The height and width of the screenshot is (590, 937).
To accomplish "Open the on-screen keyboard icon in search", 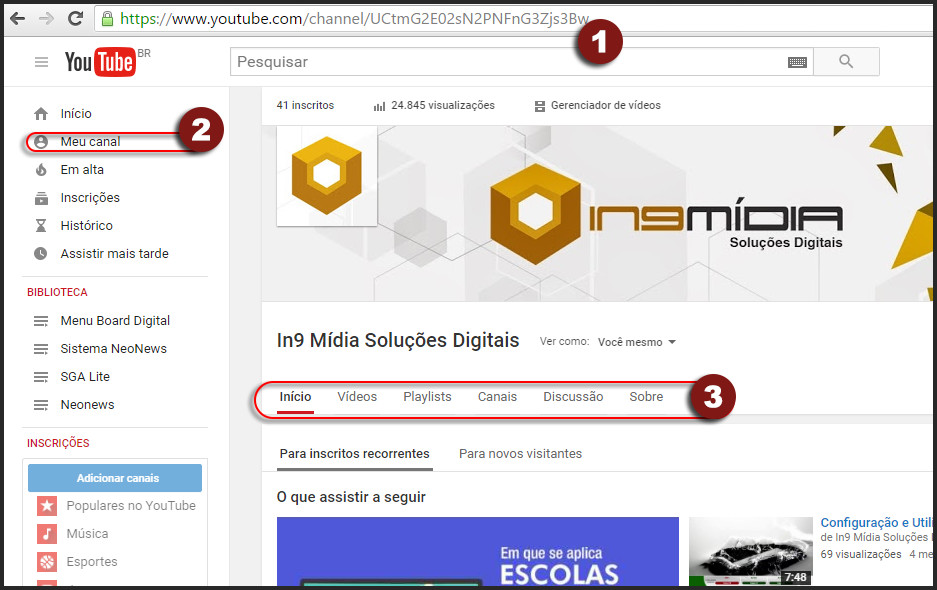I will click(x=797, y=62).
